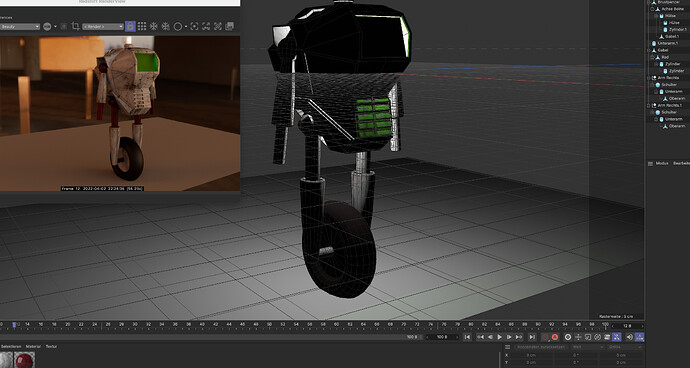Open the small arrow beside the circle icon

186,26
